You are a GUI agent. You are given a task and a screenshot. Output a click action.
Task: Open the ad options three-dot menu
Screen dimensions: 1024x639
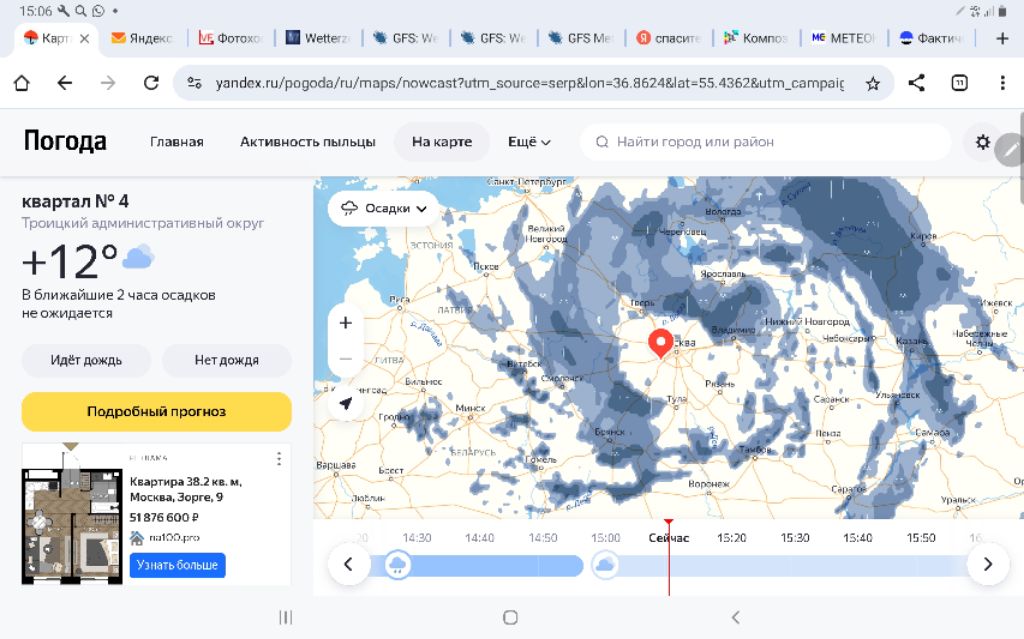tap(279, 459)
